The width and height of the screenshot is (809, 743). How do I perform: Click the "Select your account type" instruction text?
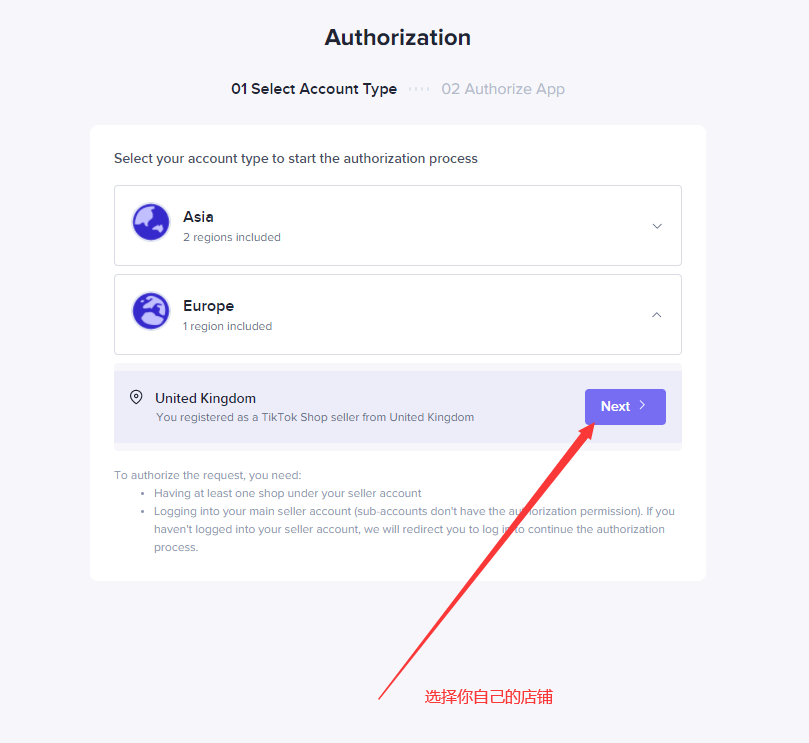point(295,158)
